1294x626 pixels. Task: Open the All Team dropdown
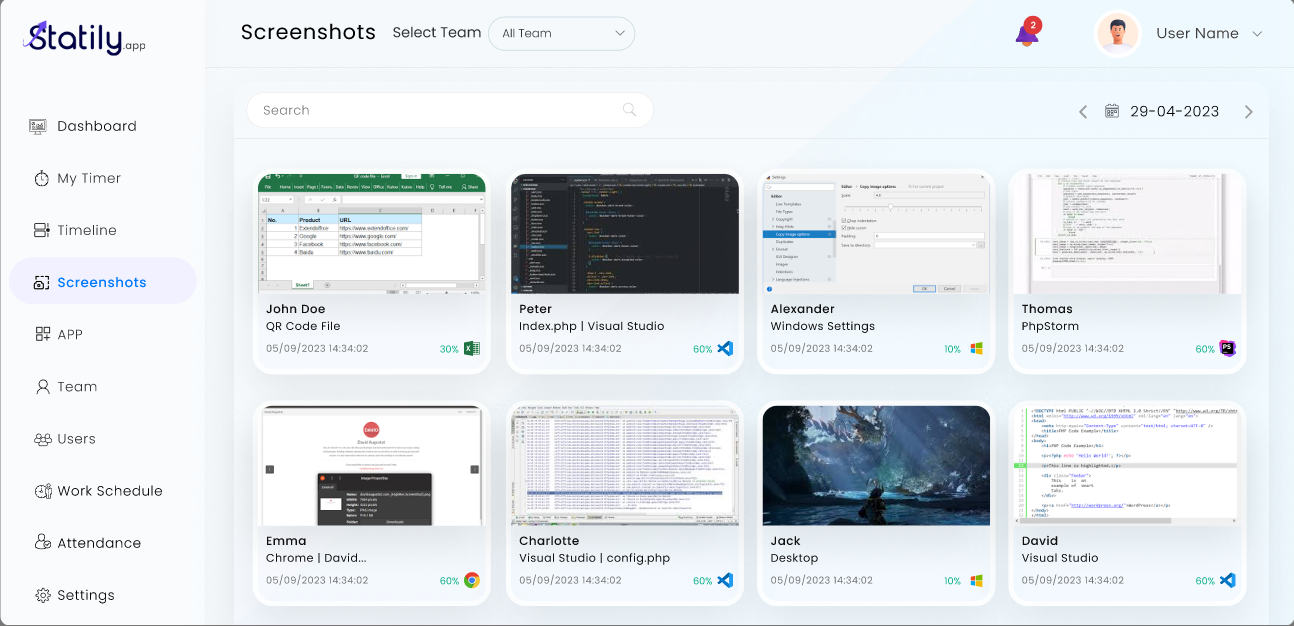[x=561, y=33]
